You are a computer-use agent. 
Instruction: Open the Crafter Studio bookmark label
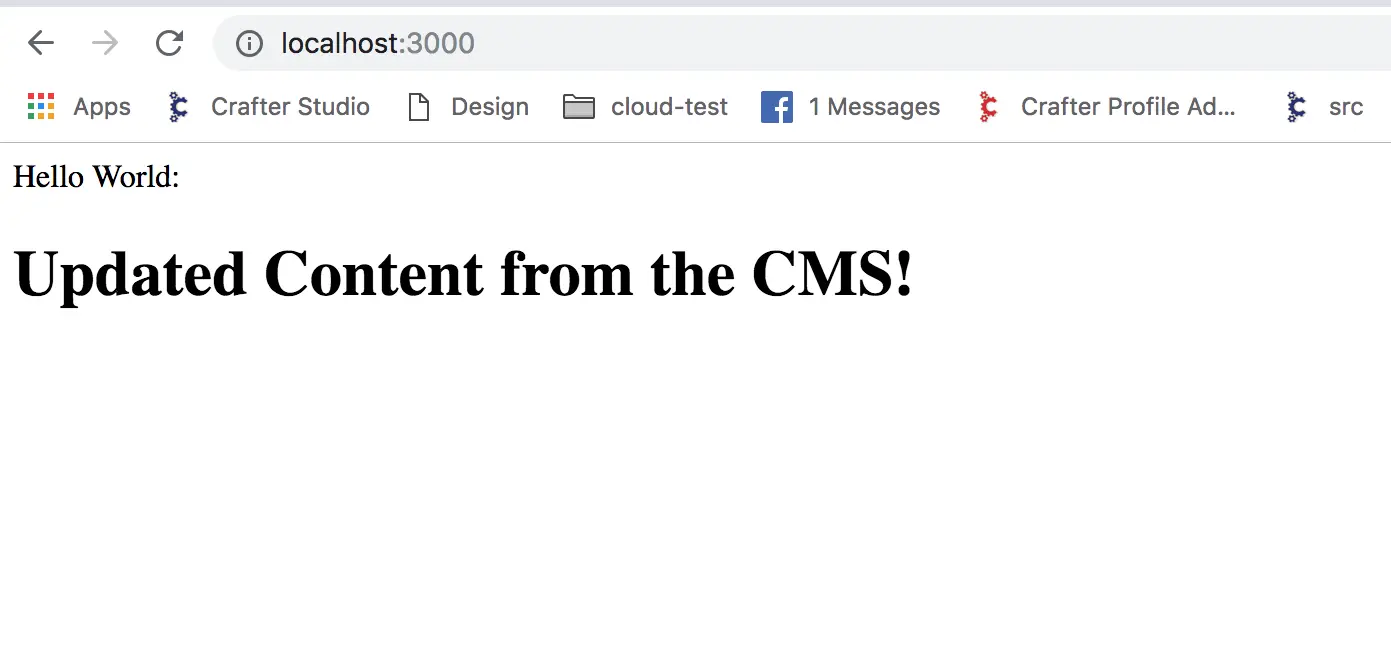[290, 107]
